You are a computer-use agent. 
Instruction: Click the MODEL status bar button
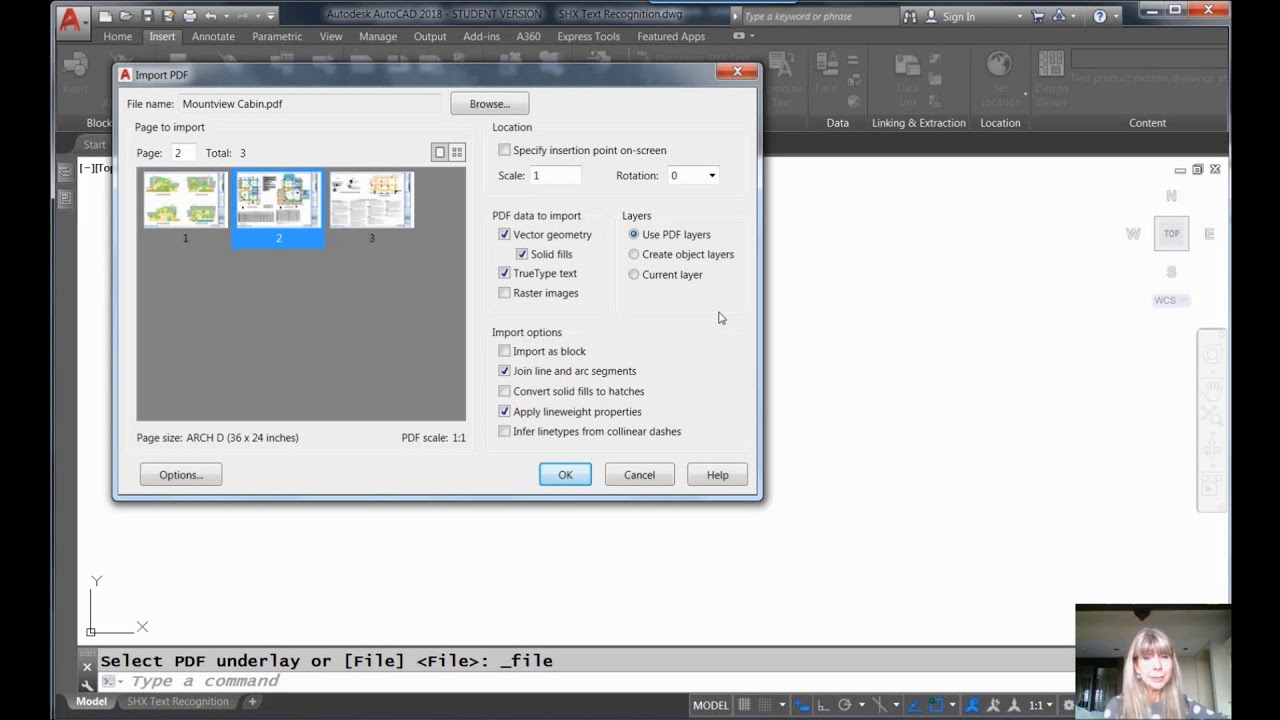point(711,705)
